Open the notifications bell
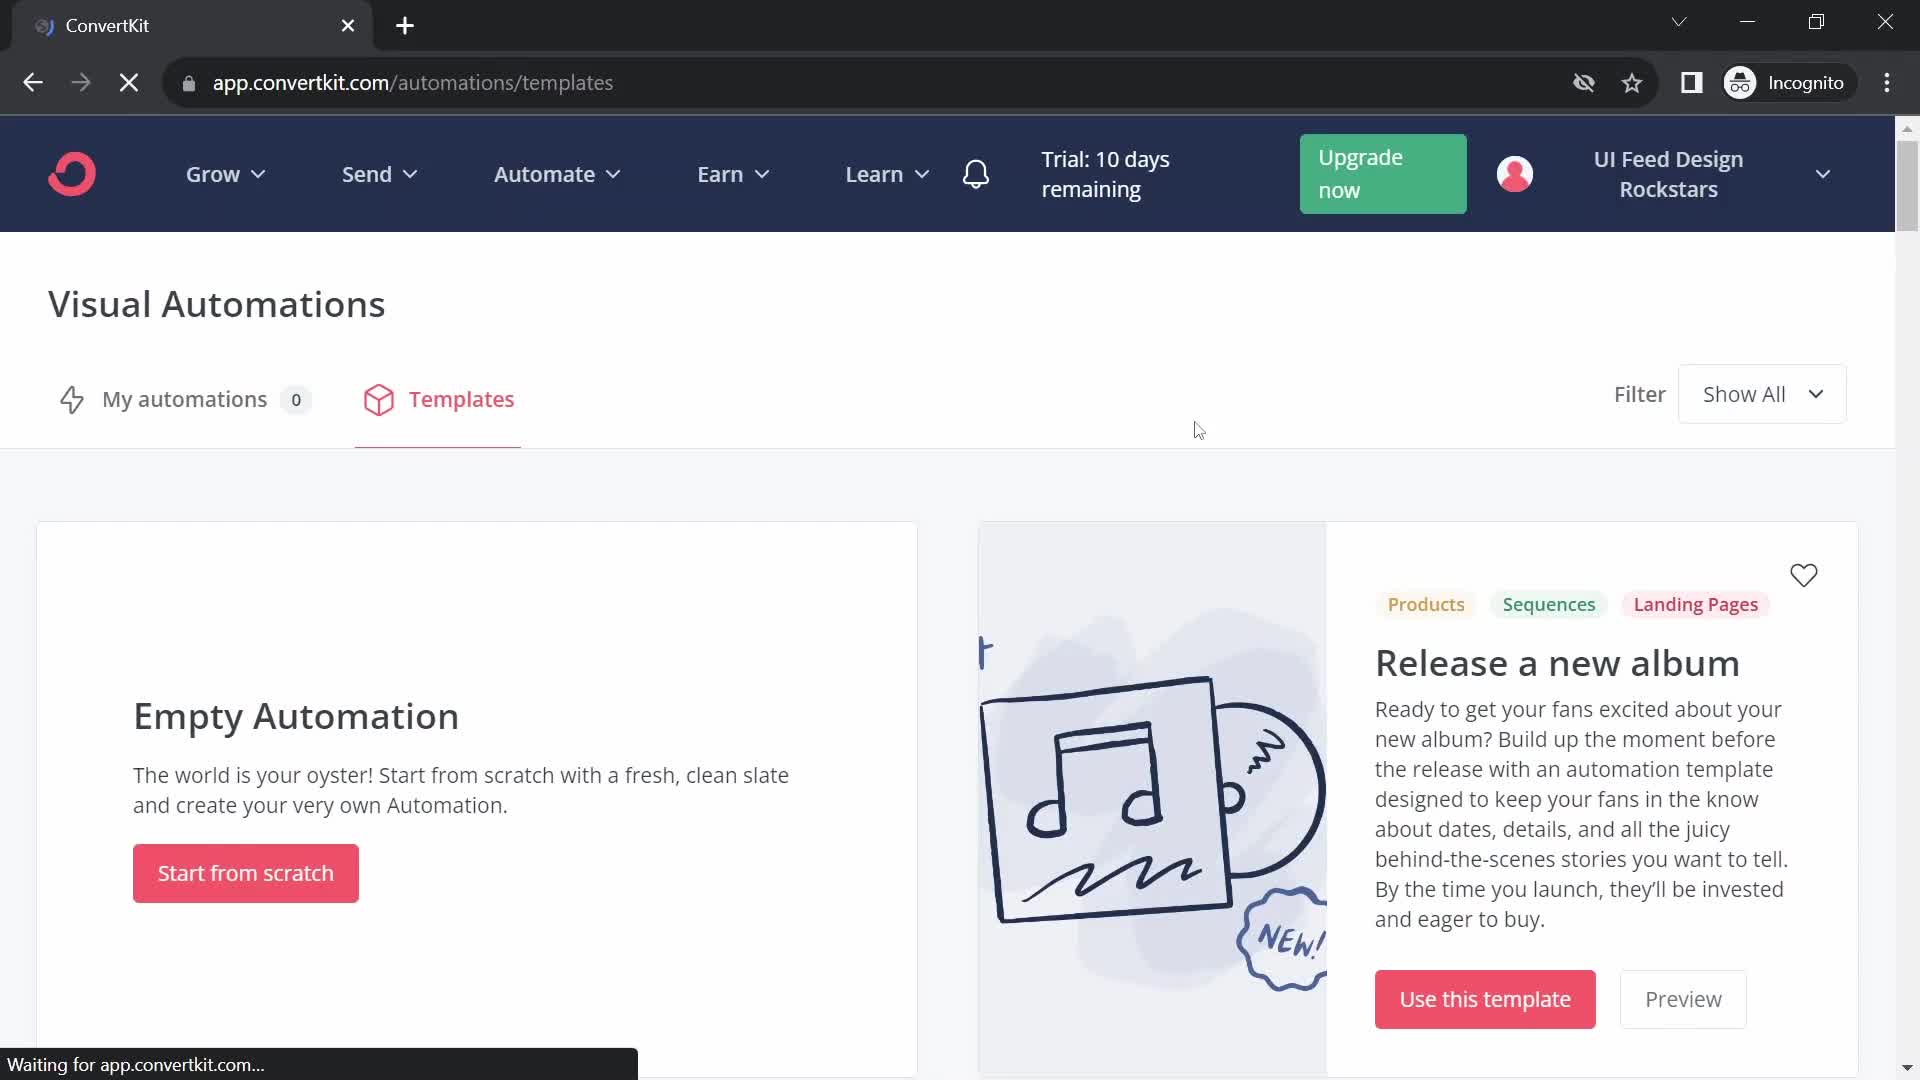This screenshot has height=1080, width=1920. [976, 174]
